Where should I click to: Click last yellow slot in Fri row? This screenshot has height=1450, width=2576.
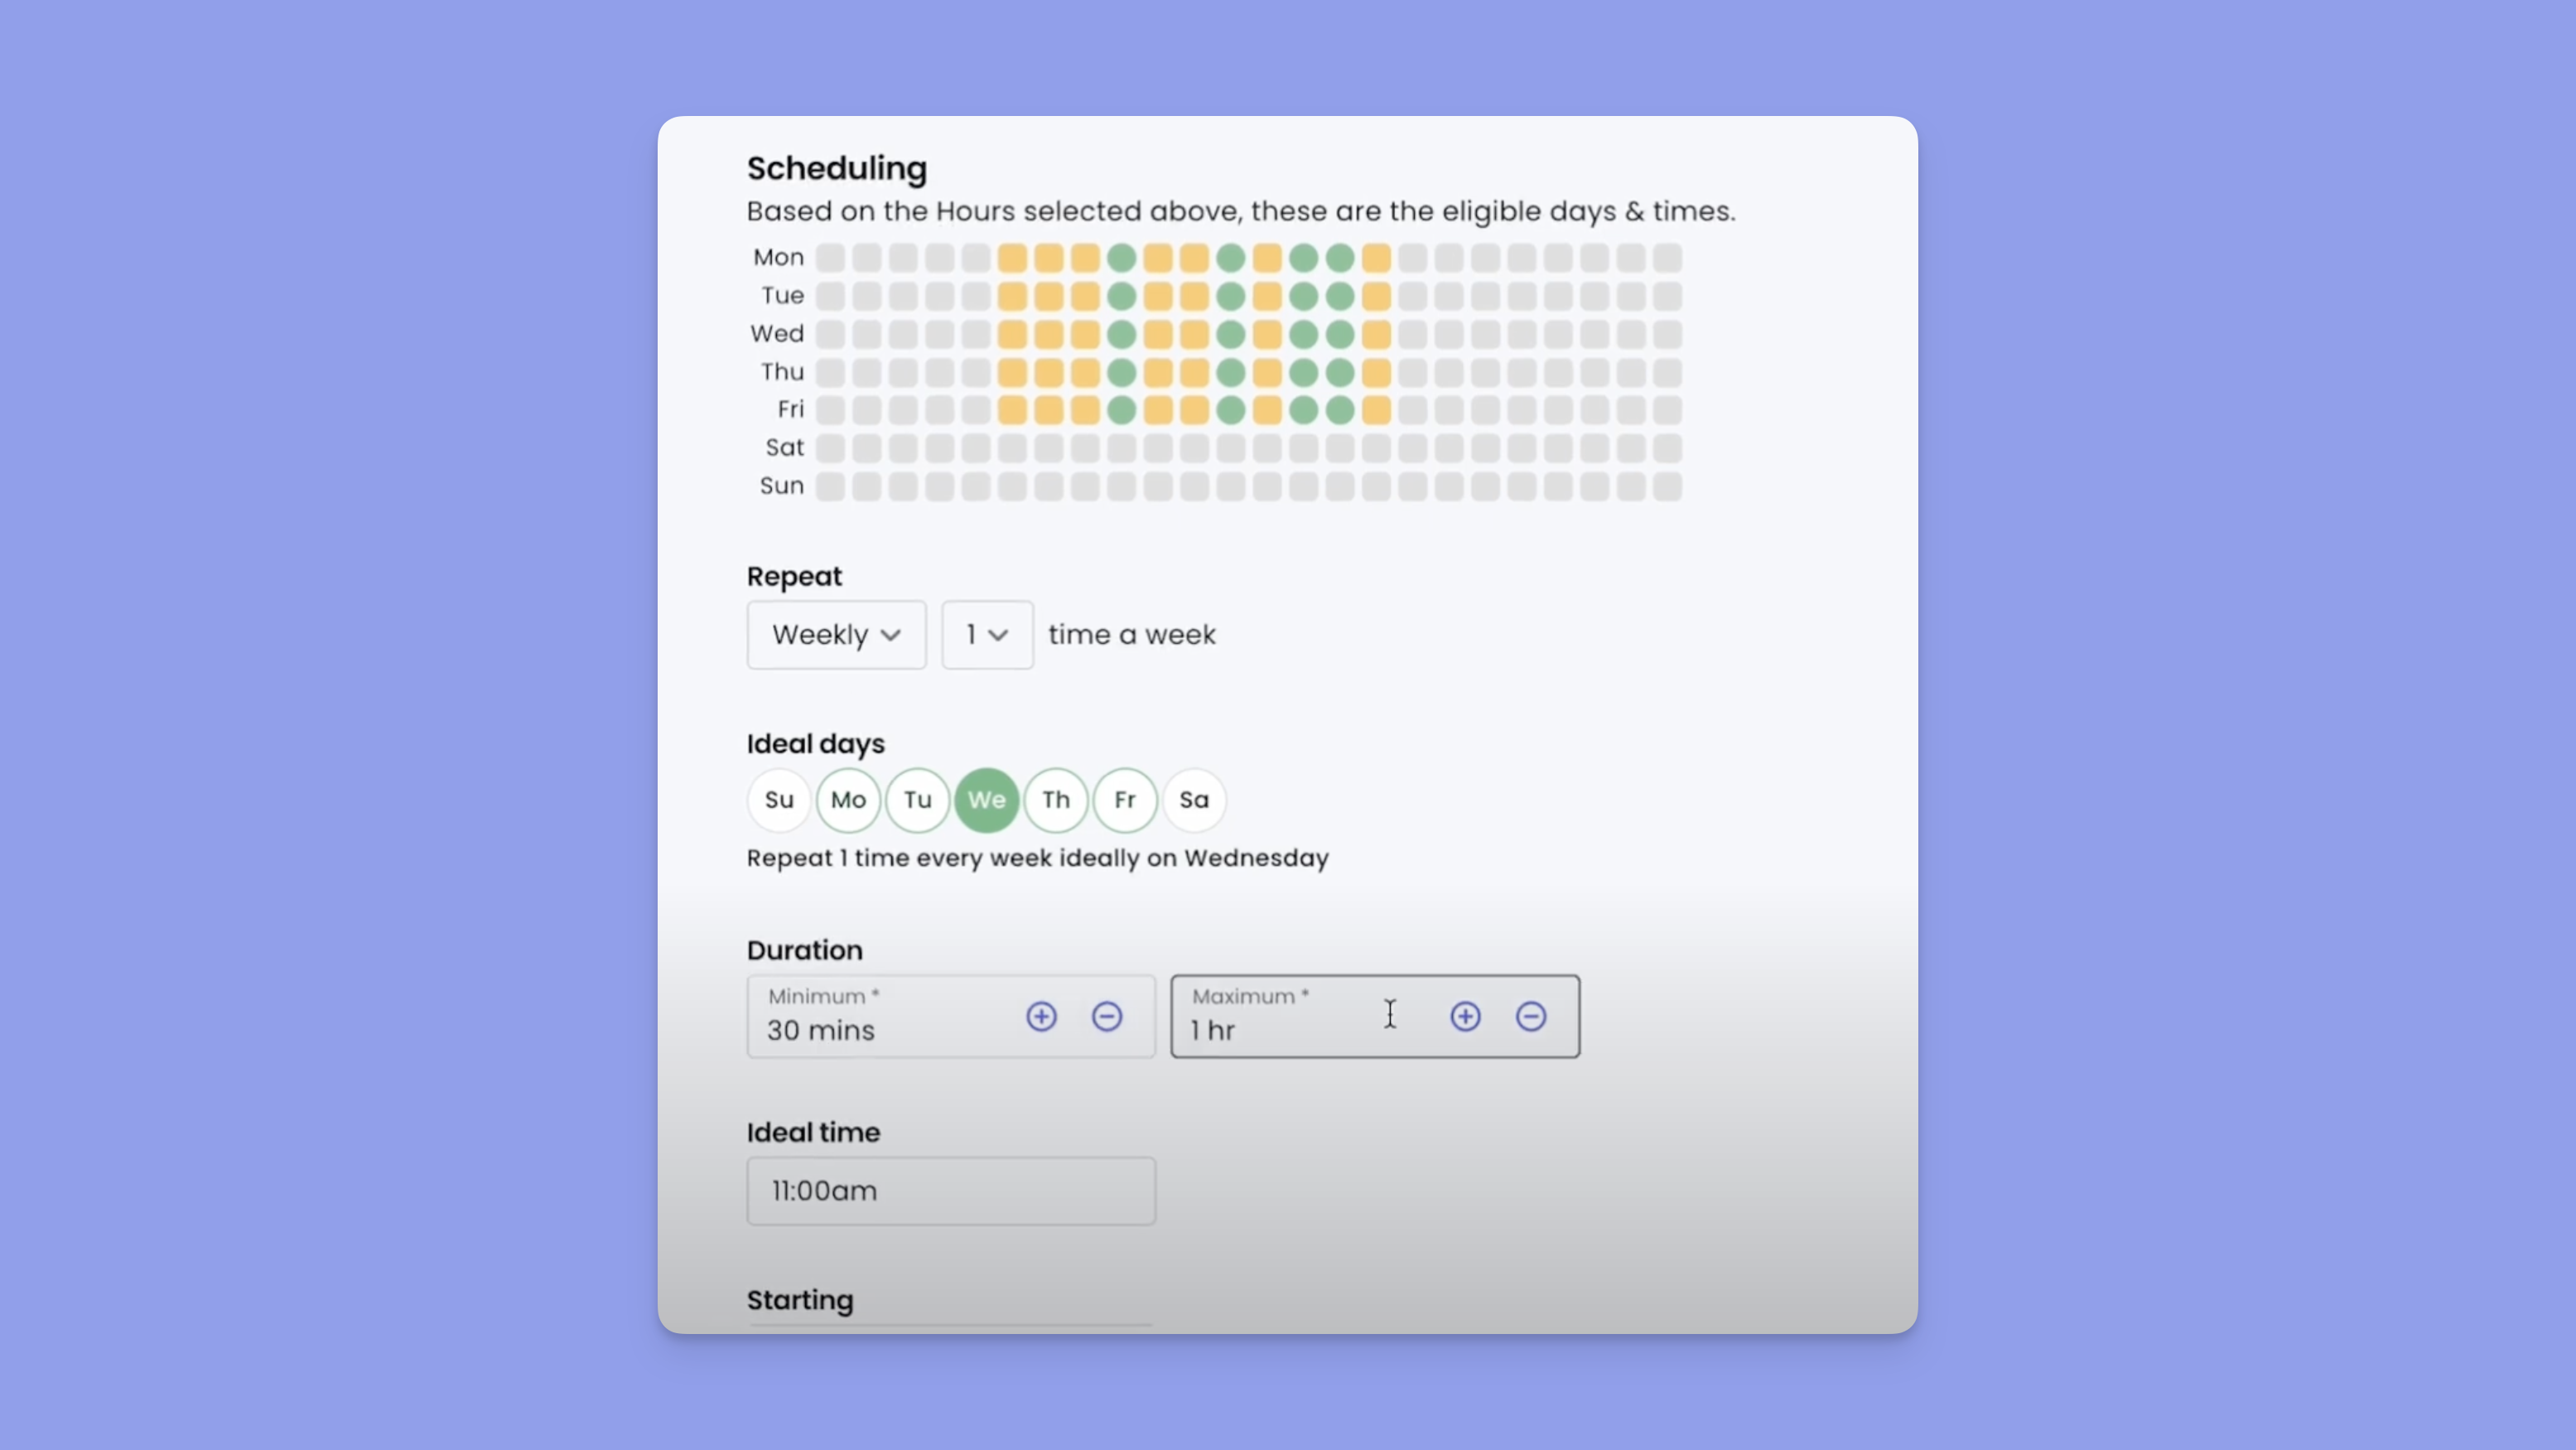pos(1376,410)
